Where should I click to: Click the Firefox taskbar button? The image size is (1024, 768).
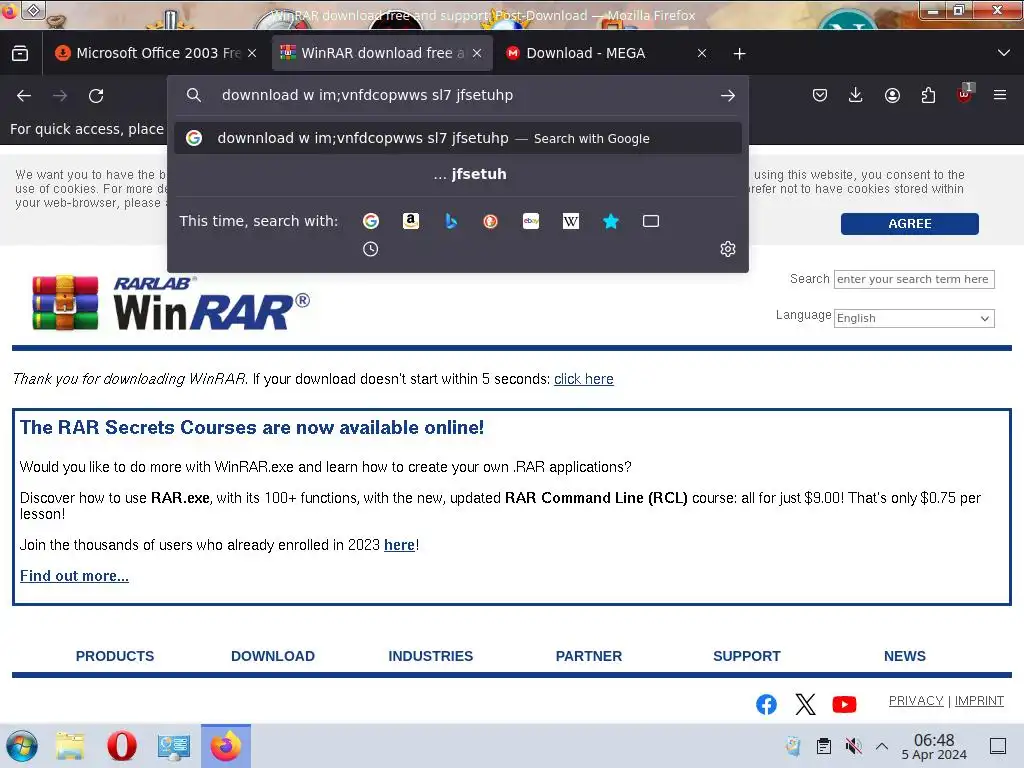[x=226, y=746]
